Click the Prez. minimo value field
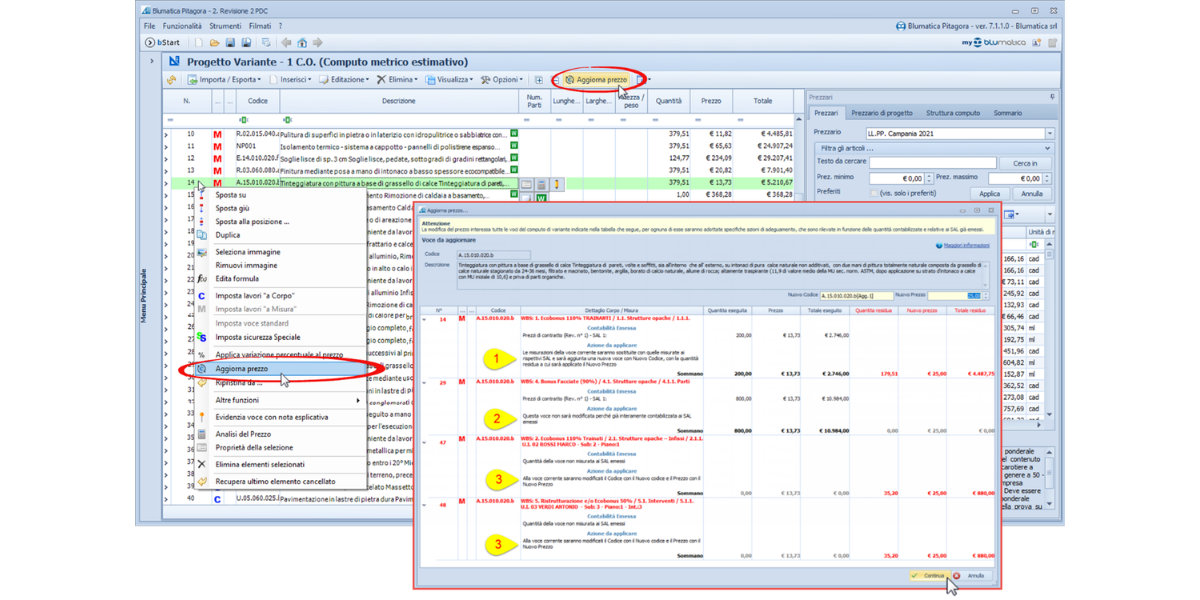 click(897, 178)
